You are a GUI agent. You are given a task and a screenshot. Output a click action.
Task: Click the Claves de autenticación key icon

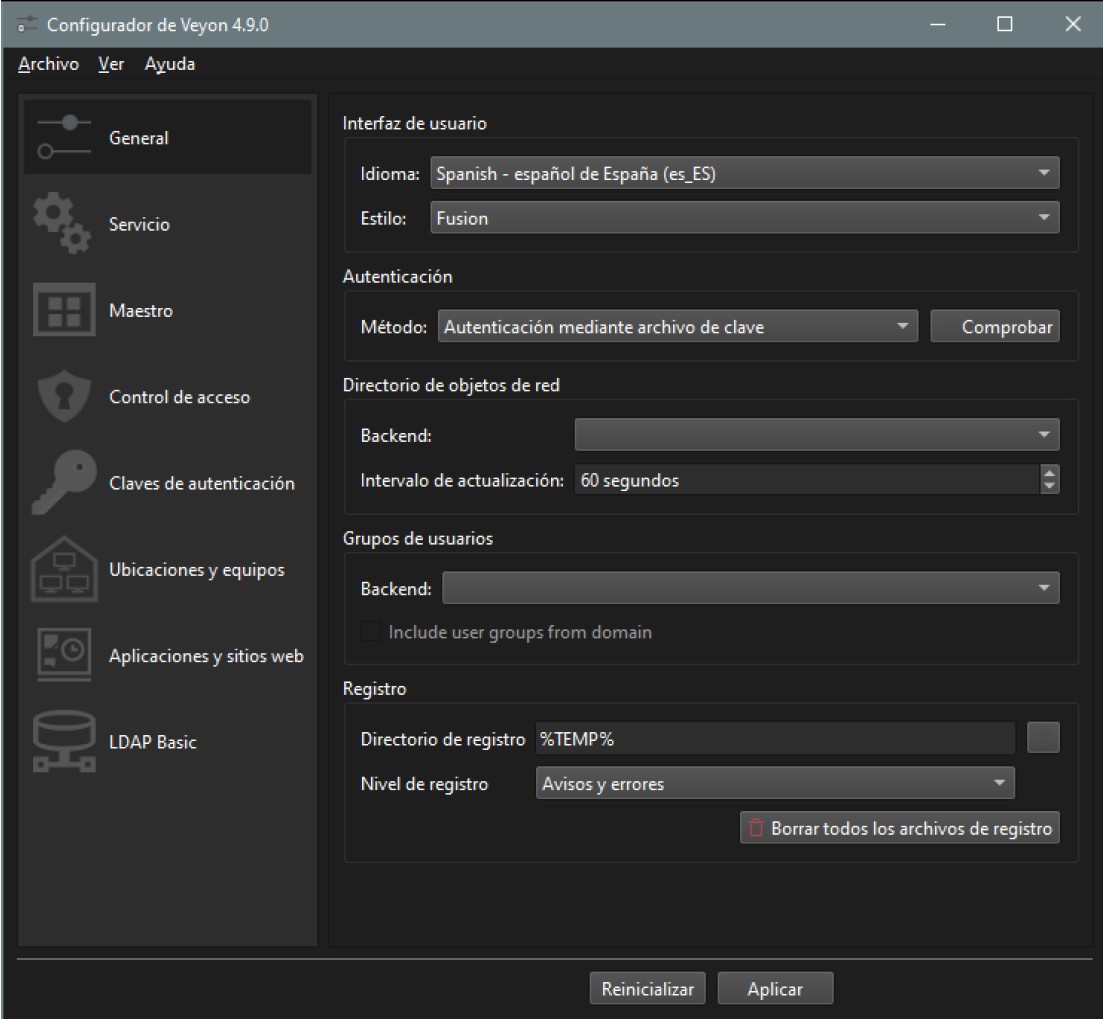pyautogui.click(x=64, y=482)
